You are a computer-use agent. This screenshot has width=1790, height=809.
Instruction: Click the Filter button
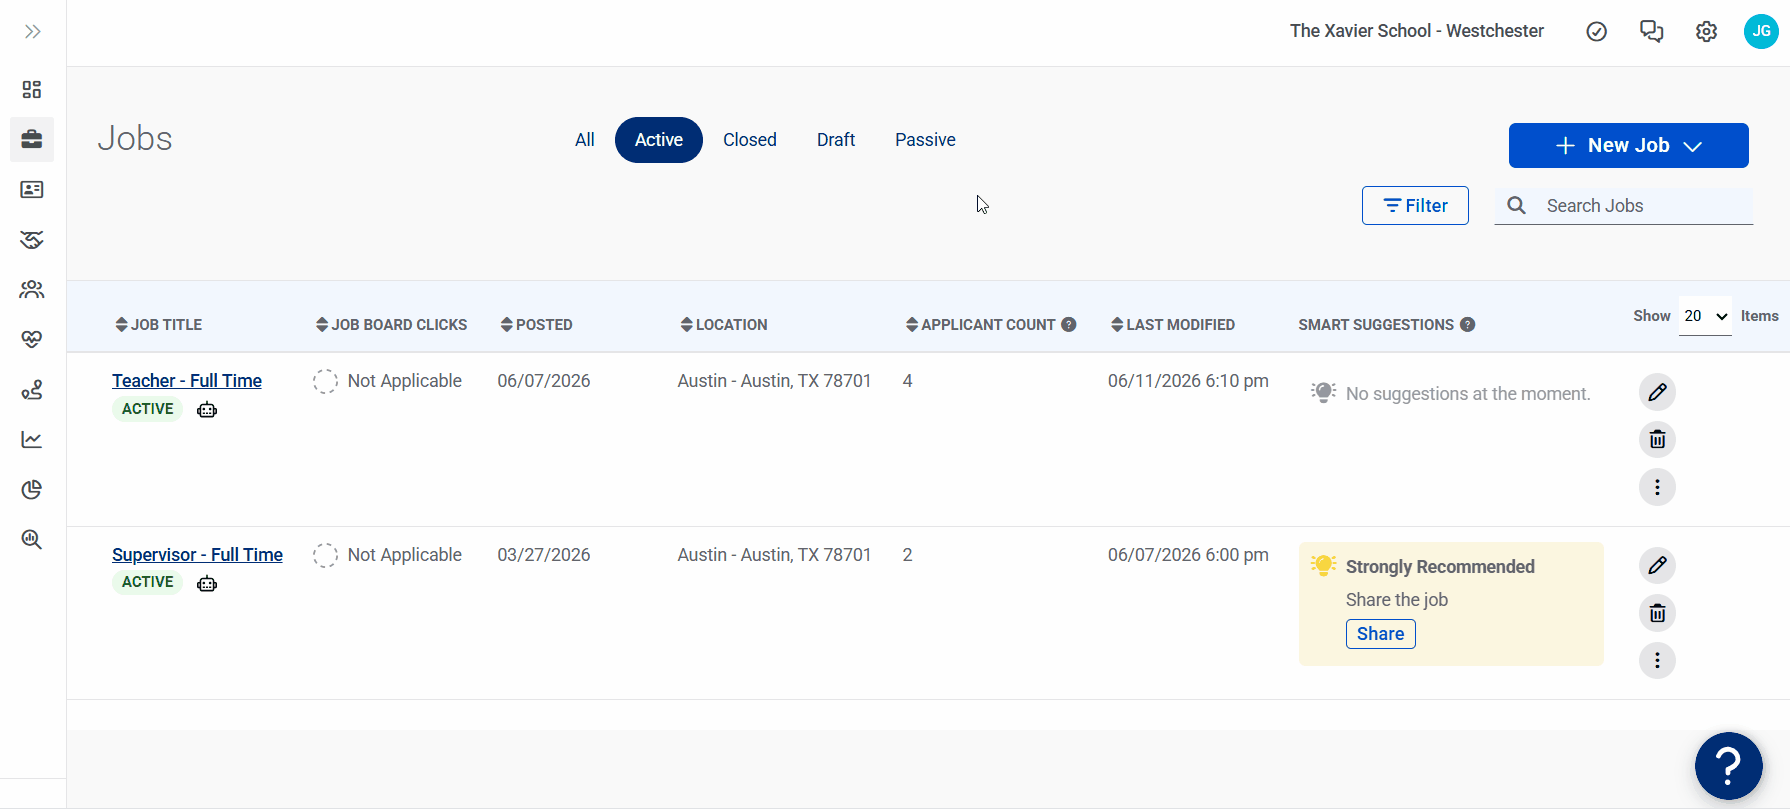click(x=1415, y=206)
